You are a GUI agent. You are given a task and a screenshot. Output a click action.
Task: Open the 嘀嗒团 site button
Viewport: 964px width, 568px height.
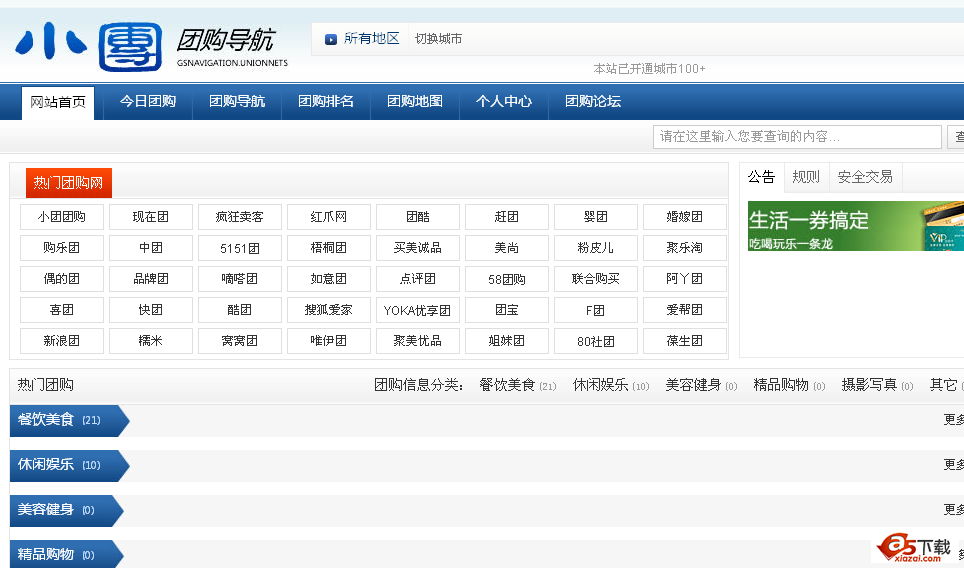240,279
